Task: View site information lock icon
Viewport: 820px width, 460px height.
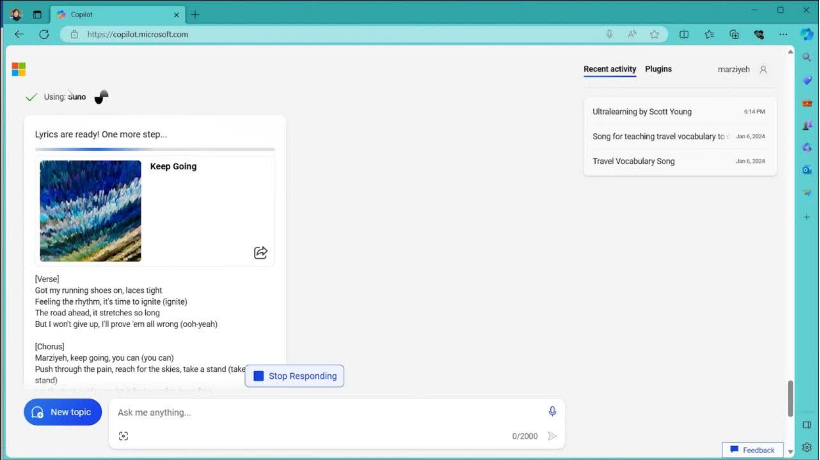Action: tap(74, 34)
